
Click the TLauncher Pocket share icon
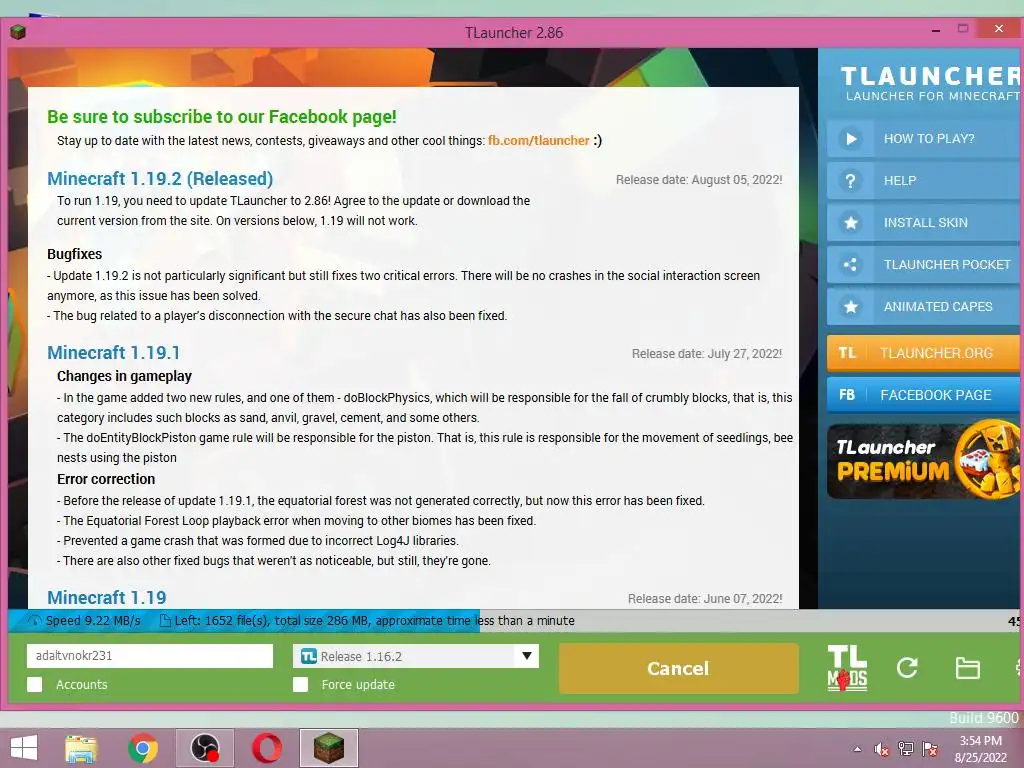point(850,264)
